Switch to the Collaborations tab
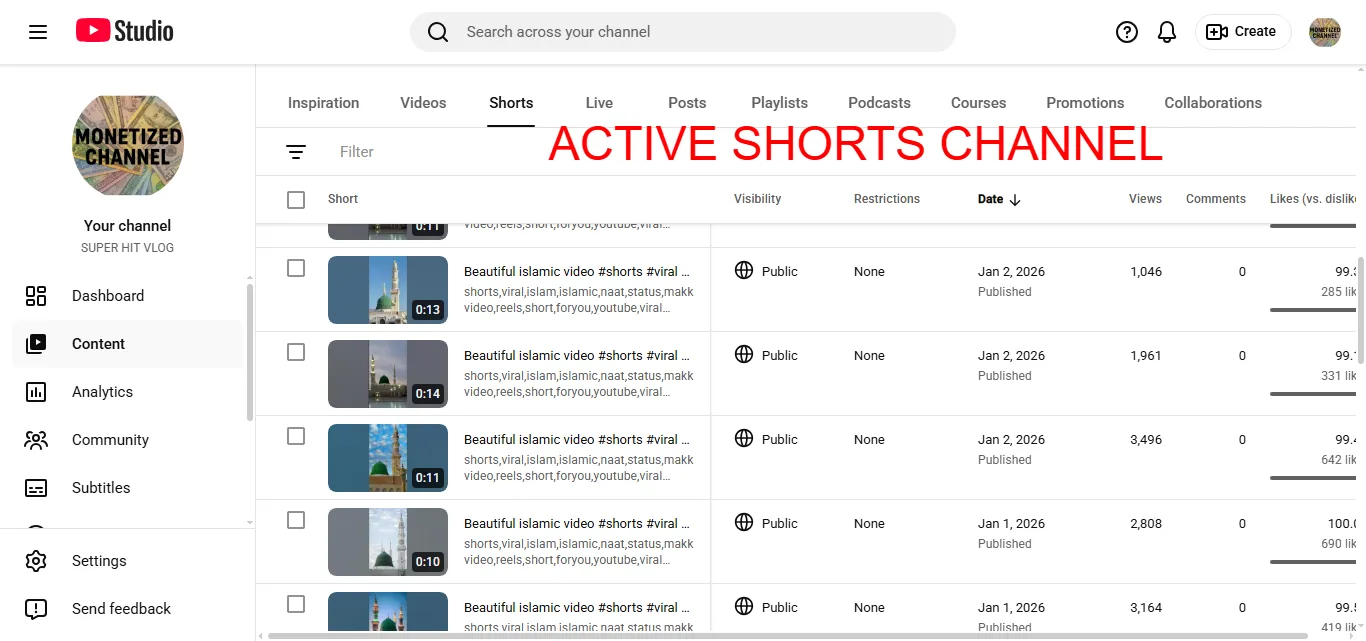This screenshot has width=1366, height=641. click(1213, 103)
